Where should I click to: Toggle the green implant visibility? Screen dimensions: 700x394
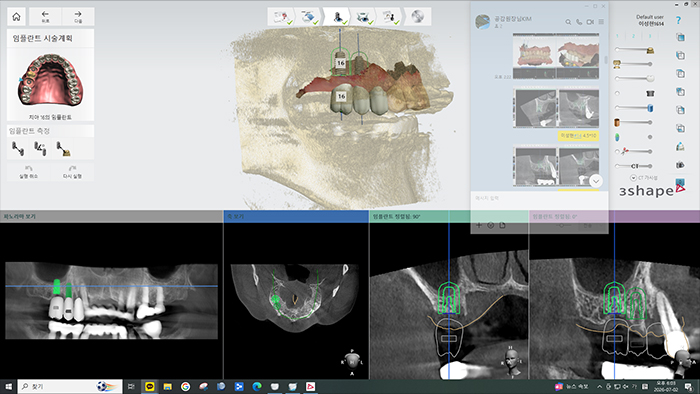click(617, 137)
